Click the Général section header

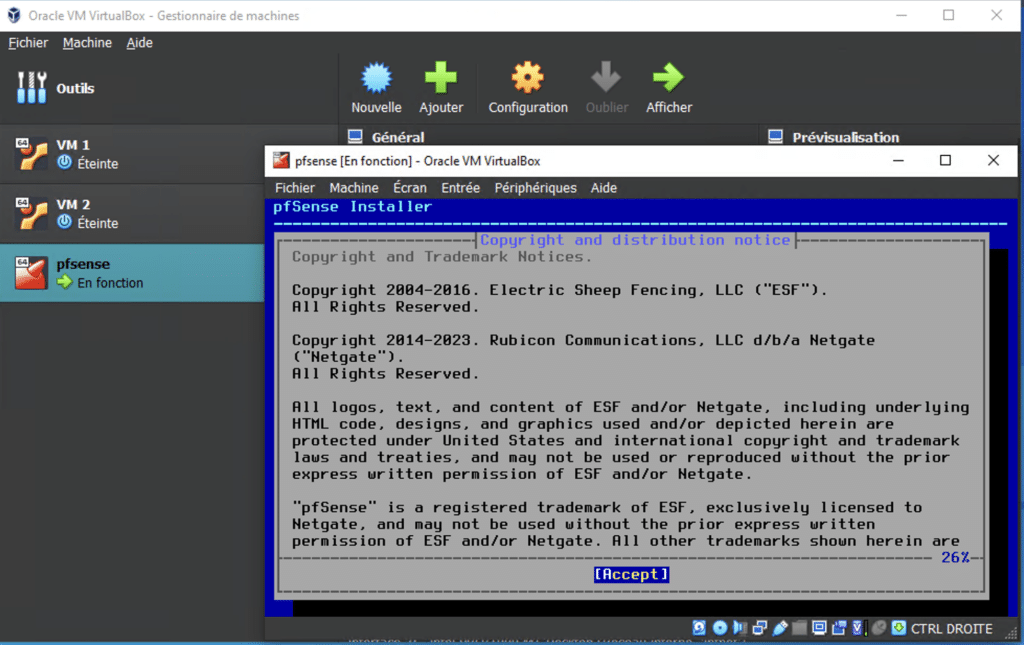(x=398, y=137)
